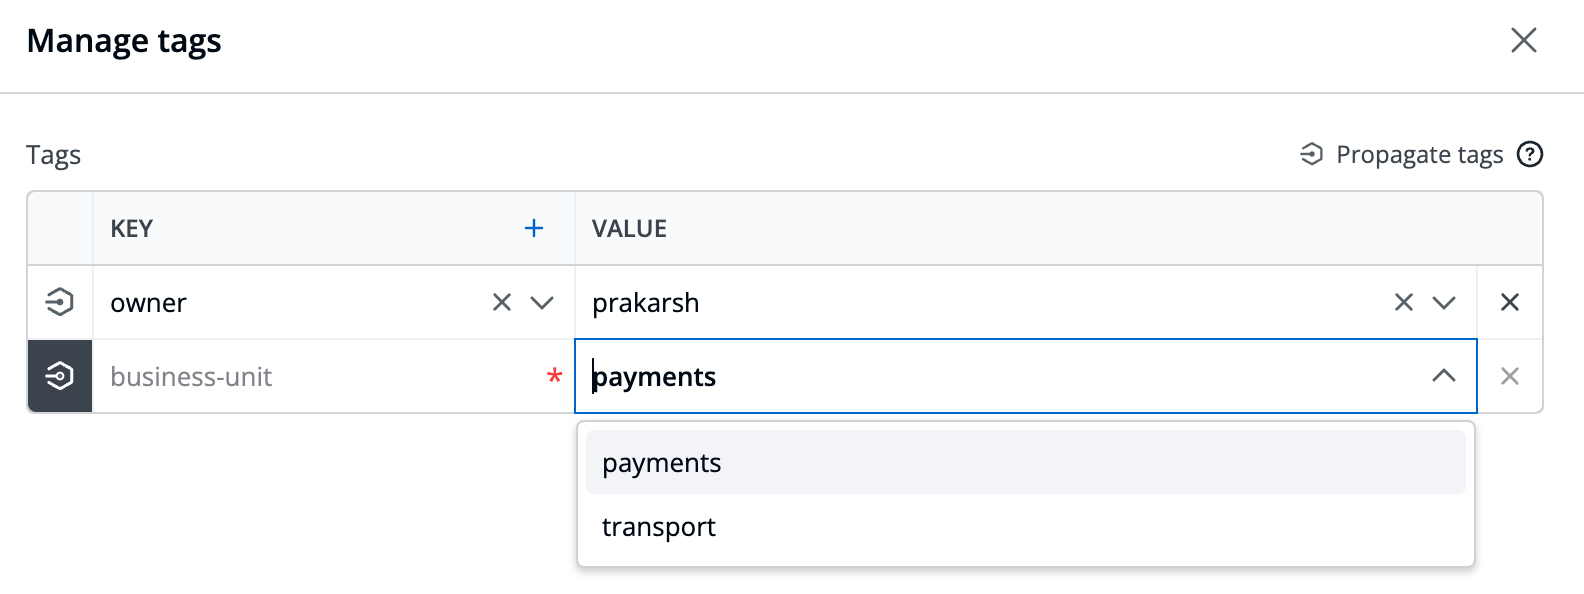Expand the prakarsh value dropdown
This screenshot has height=594, width=1584.
(1444, 302)
